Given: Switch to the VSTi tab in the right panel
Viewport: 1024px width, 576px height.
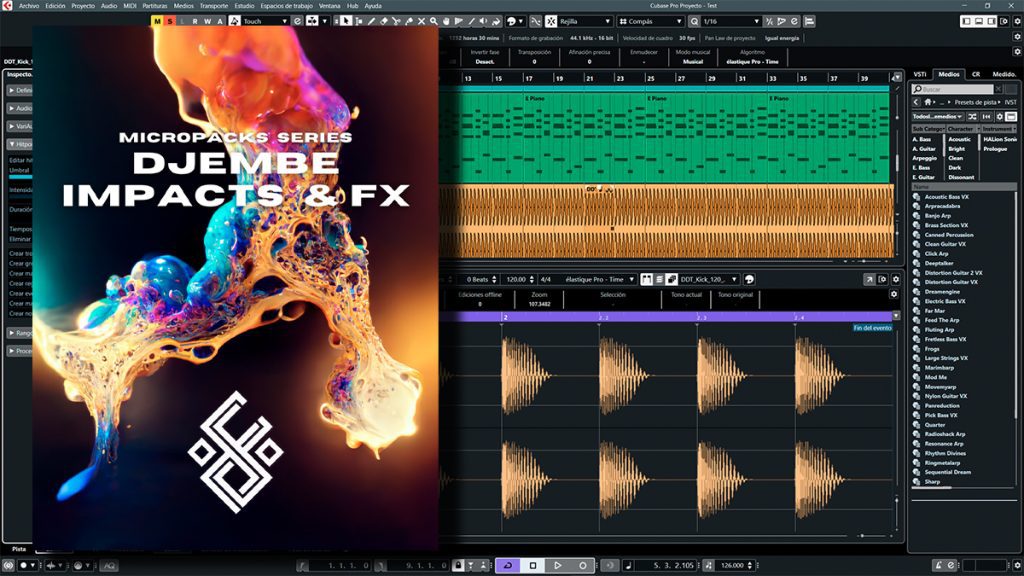Looking at the screenshot, I should tap(920, 74).
